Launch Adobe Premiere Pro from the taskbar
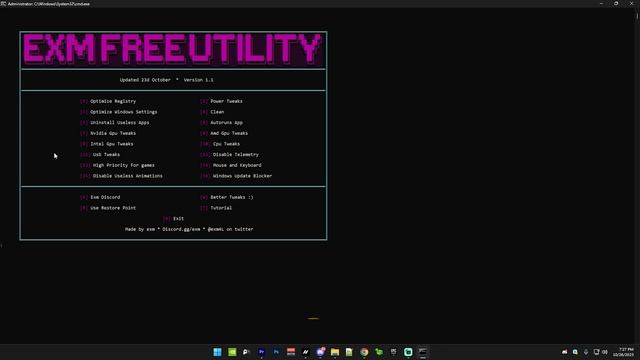Viewport: 640px width, 360px height. coord(261,352)
